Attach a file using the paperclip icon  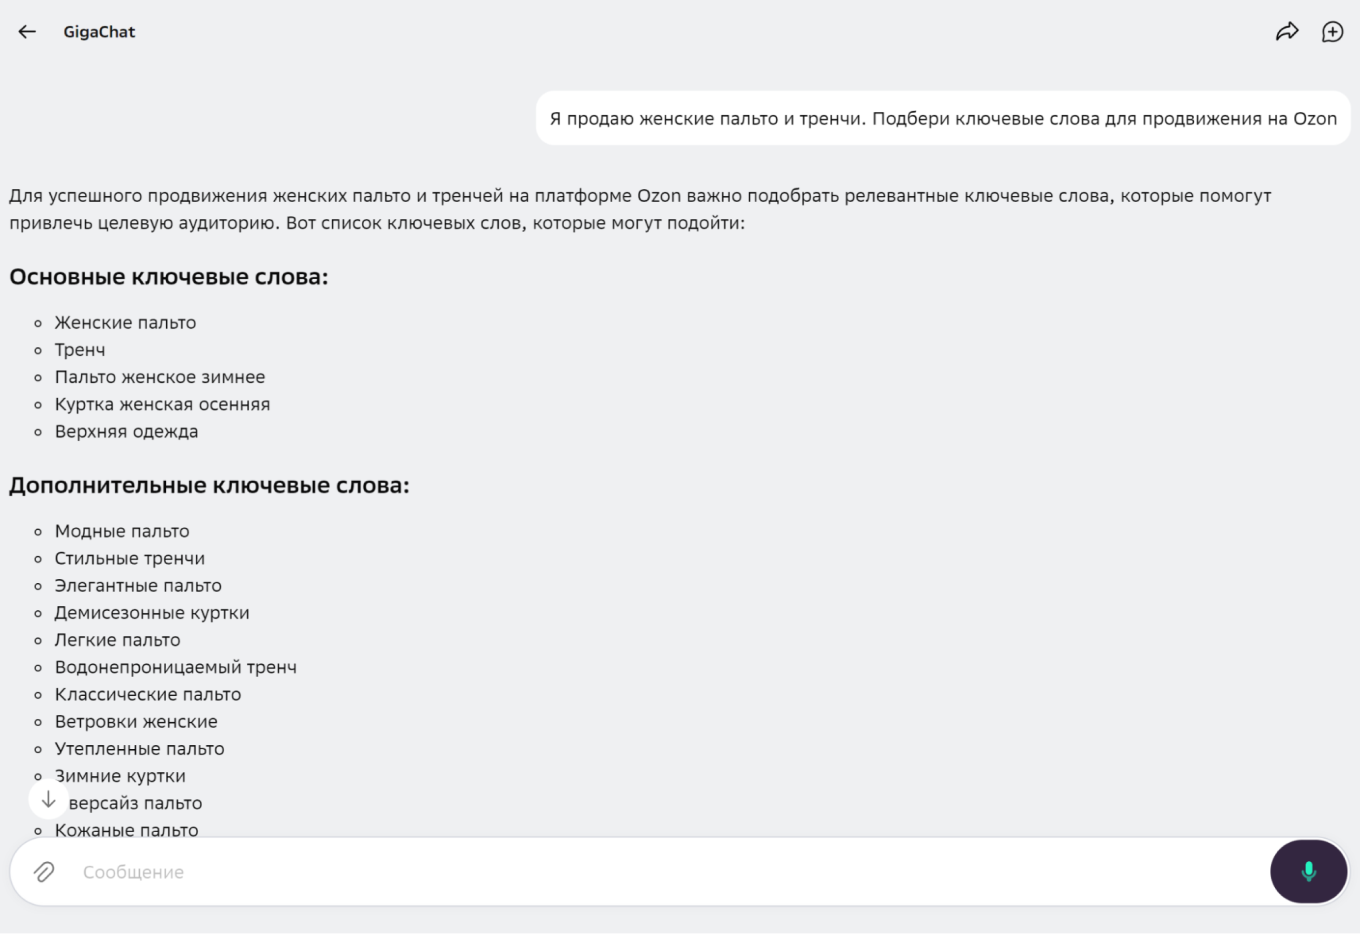tap(44, 872)
